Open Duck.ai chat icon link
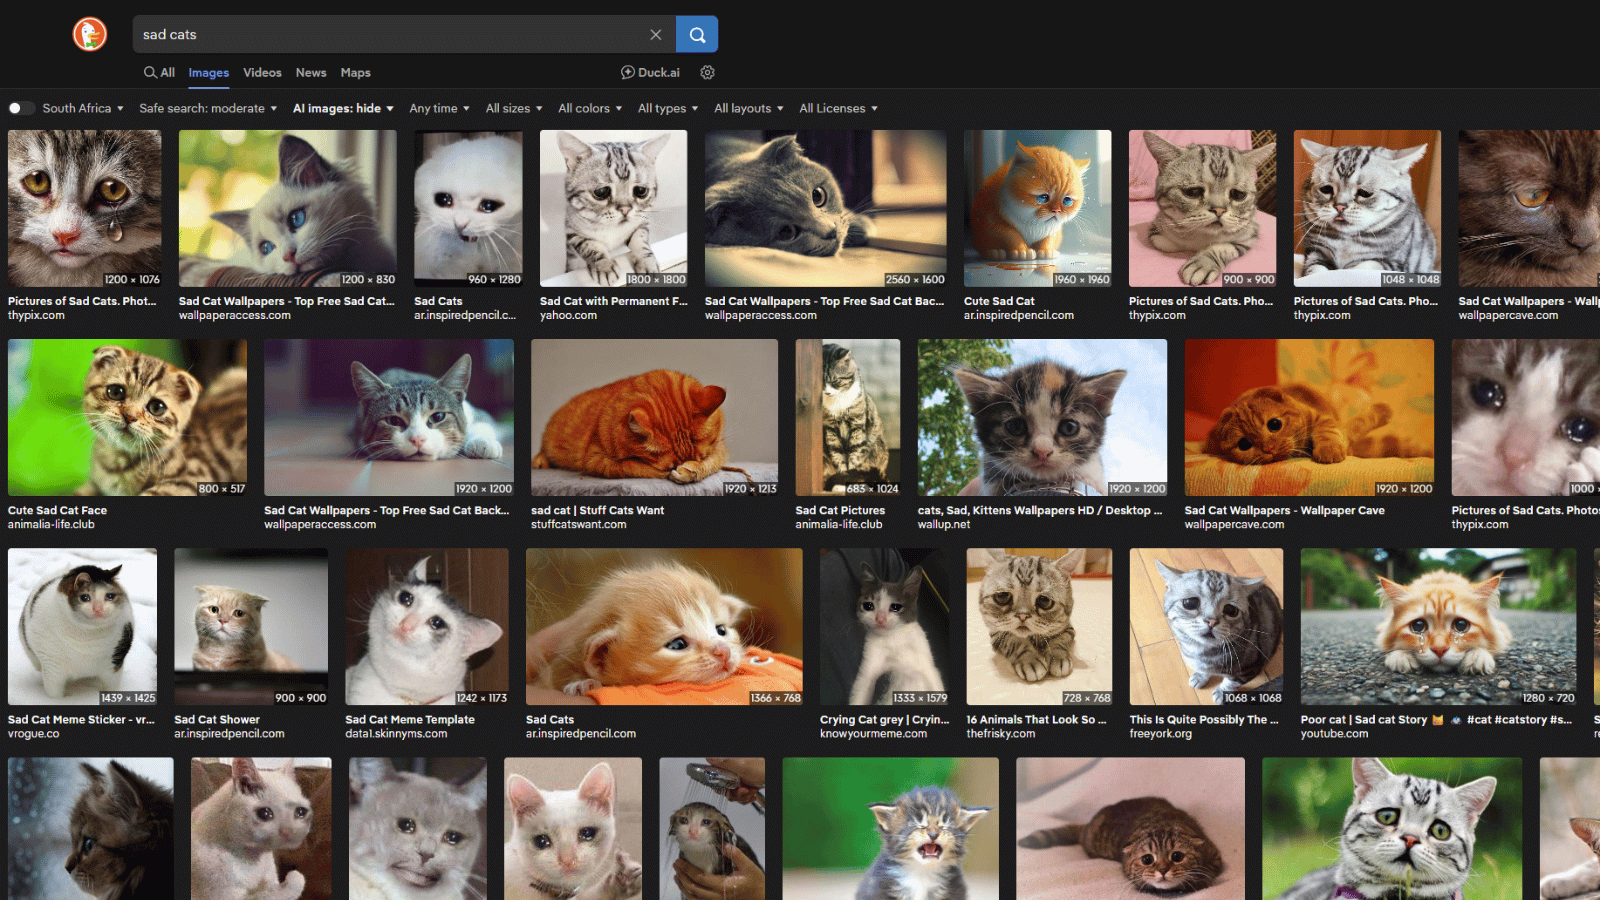1600x900 pixels. pyautogui.click(x=650, y=73)
